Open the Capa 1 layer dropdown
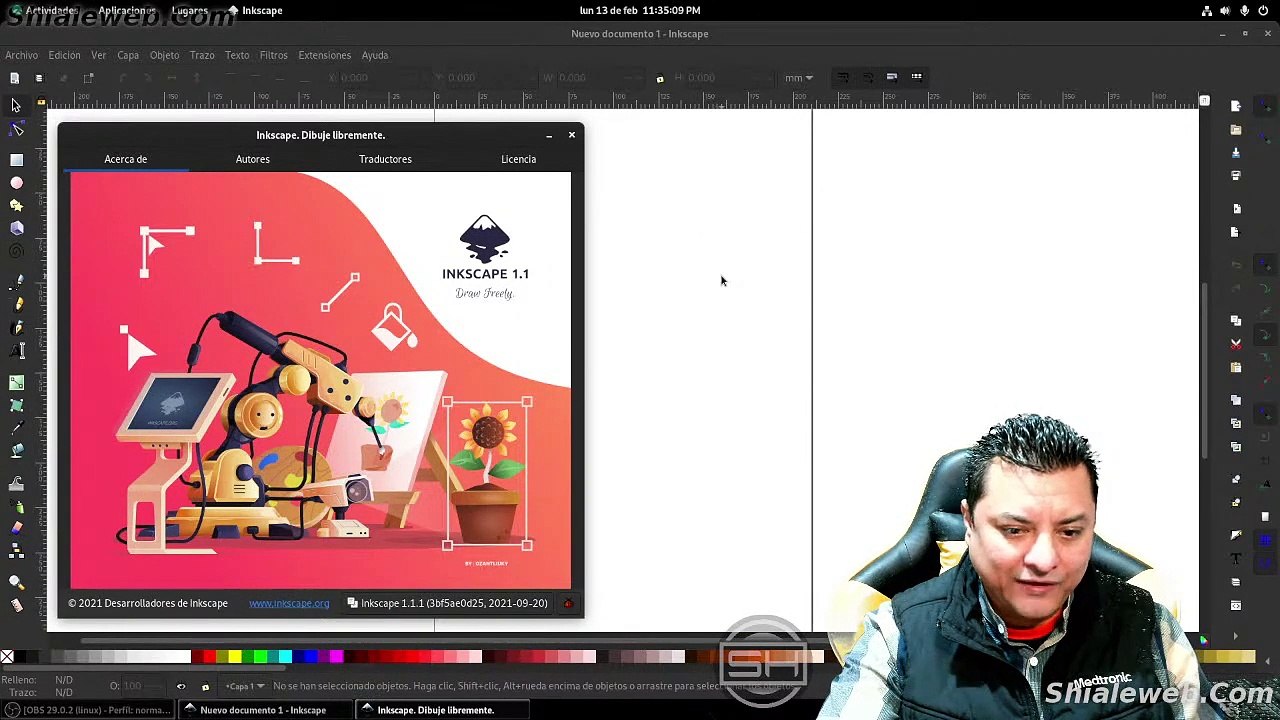 coord(244,686)
